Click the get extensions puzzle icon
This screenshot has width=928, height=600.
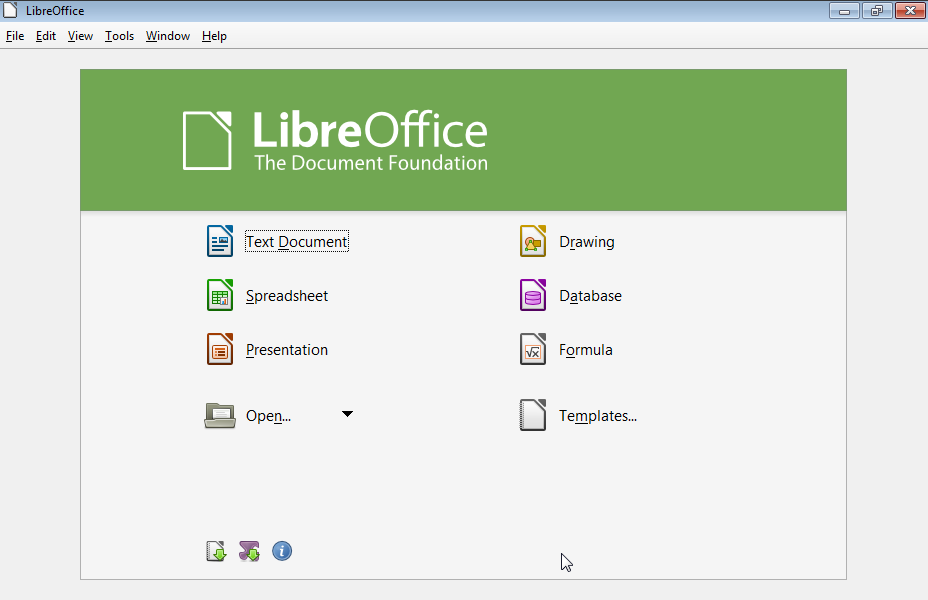click(x=249, y=551)
